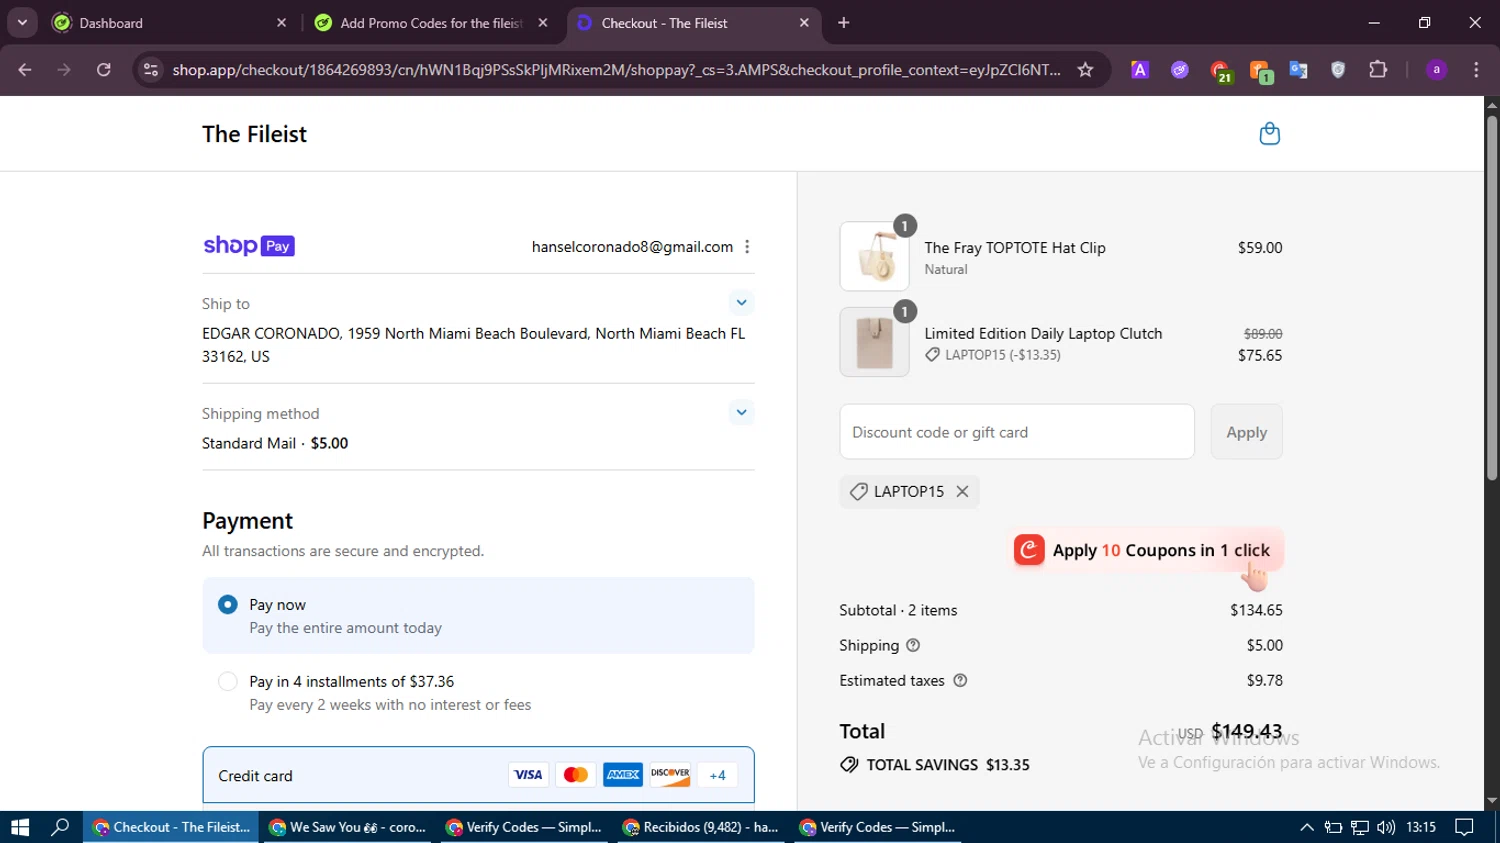1500x843 pixels.
Task: Open the orange extension with badge 1
Action: pyautogui.click(x=1260, y=71)
